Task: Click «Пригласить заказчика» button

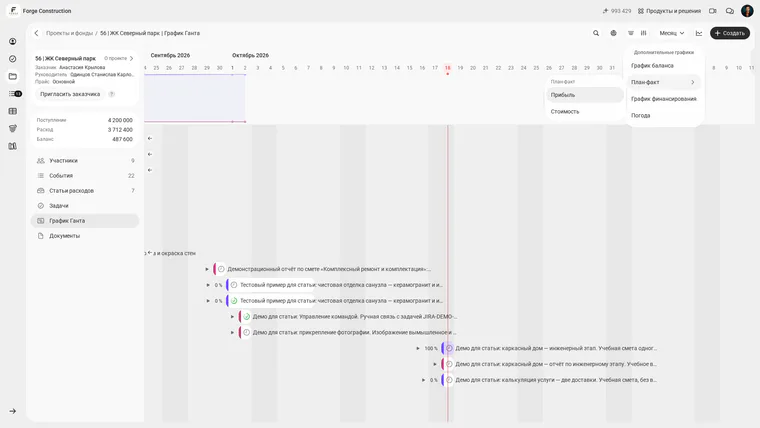Action: tap(70, 94)
